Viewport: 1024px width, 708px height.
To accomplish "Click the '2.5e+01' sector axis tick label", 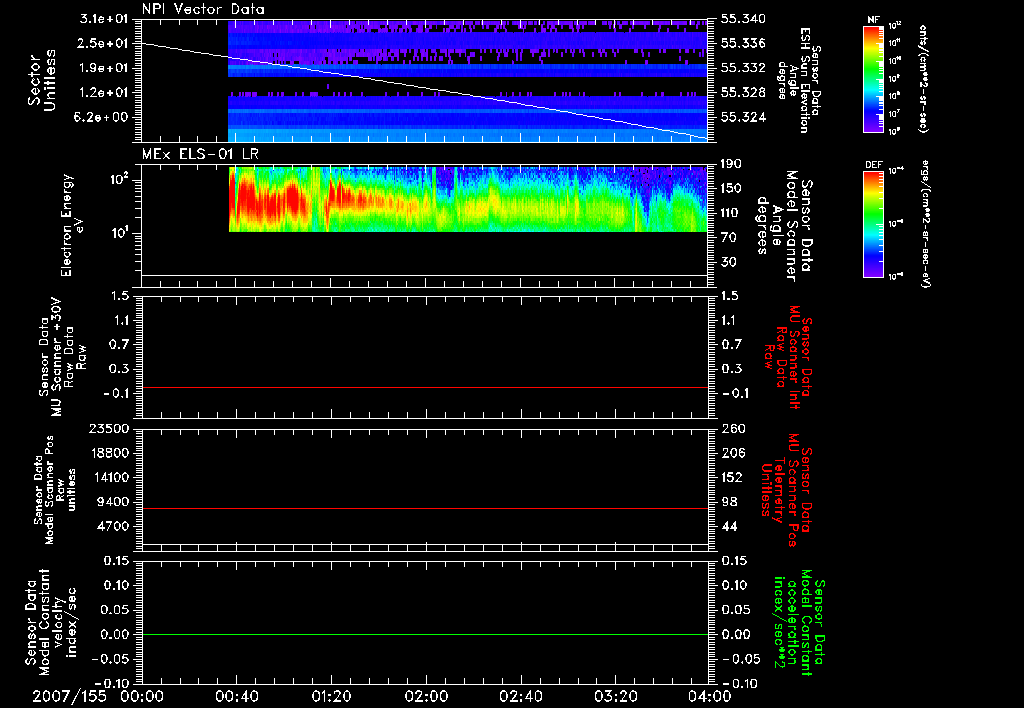I will coord(104,43).
